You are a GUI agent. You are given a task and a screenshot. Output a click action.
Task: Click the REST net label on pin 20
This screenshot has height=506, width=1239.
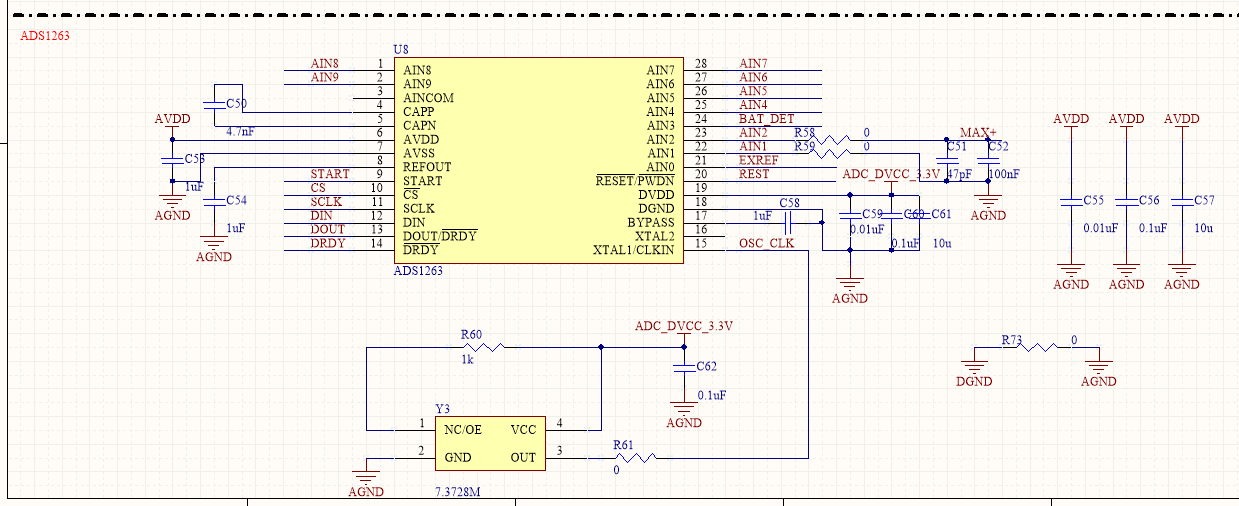point(754,174)
